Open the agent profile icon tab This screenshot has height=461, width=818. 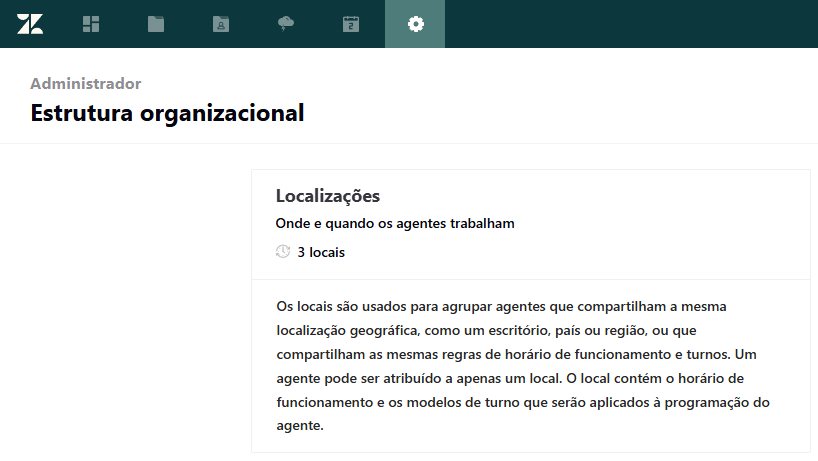221,24
